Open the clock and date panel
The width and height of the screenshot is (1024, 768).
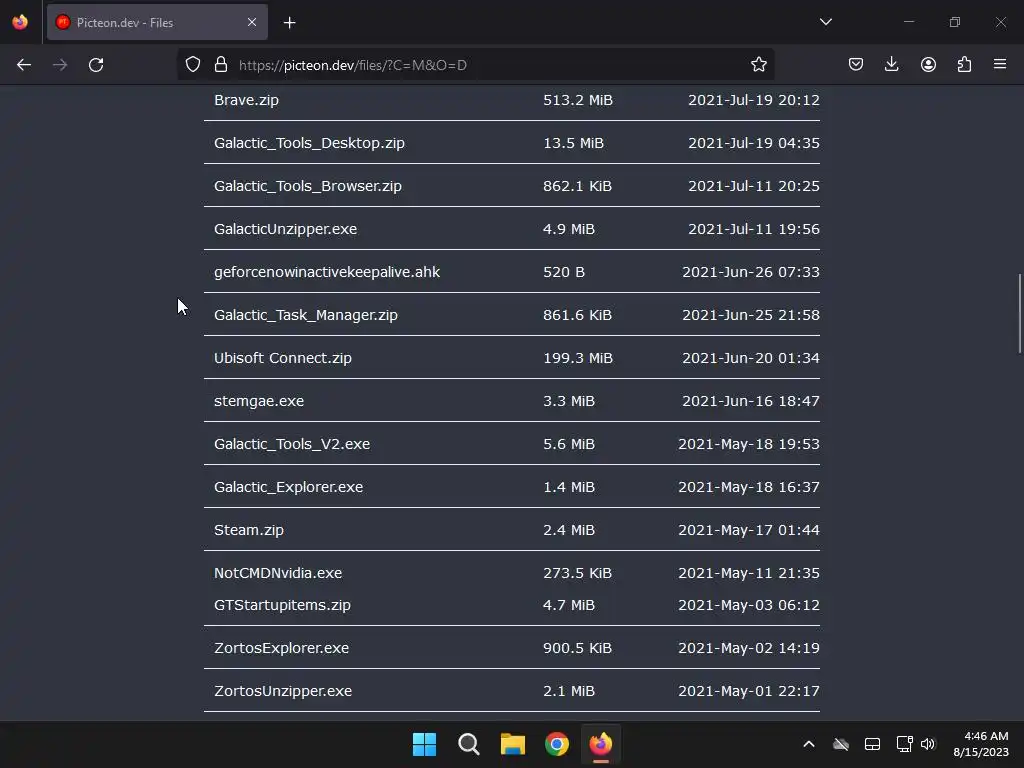982,744
